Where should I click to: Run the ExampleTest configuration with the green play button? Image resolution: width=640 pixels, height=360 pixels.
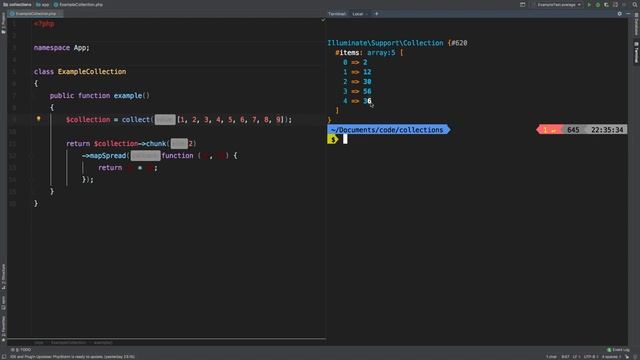[x=589, y=5]
